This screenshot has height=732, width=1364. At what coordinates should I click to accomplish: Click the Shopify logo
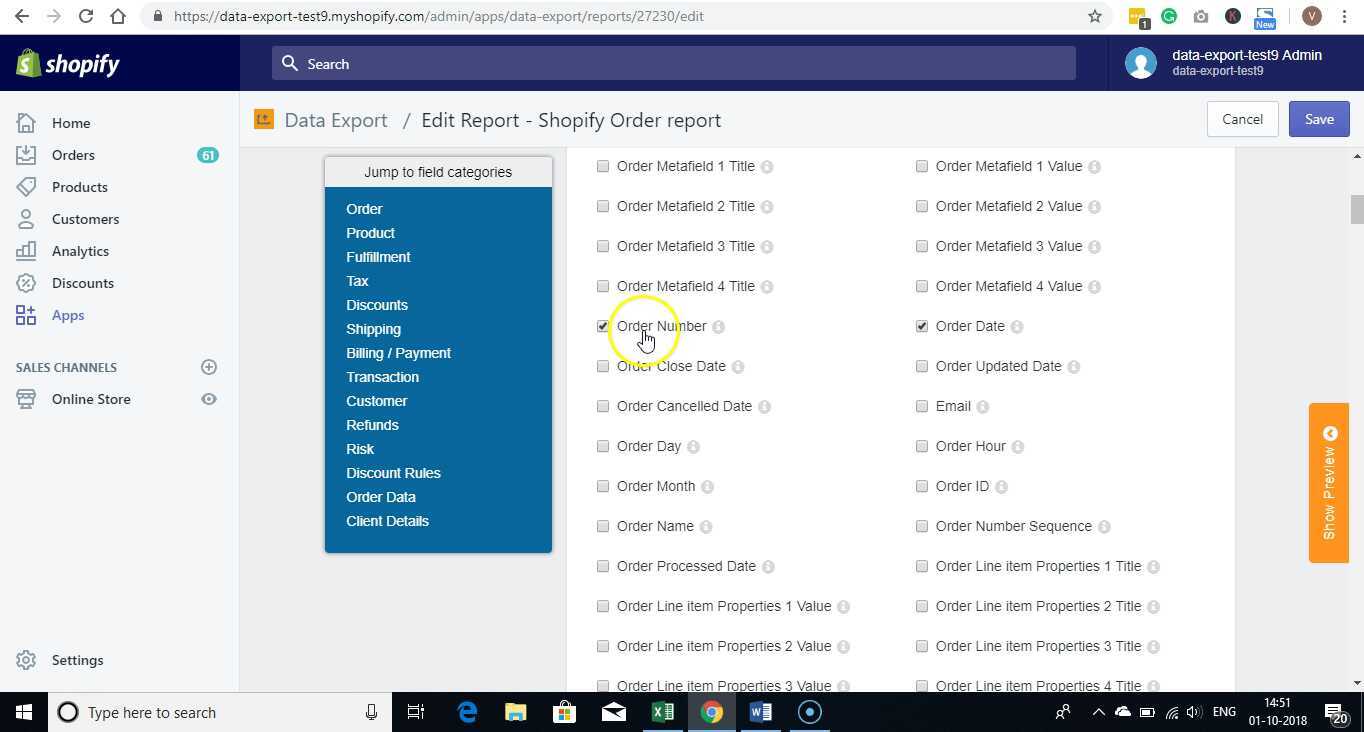68,64
